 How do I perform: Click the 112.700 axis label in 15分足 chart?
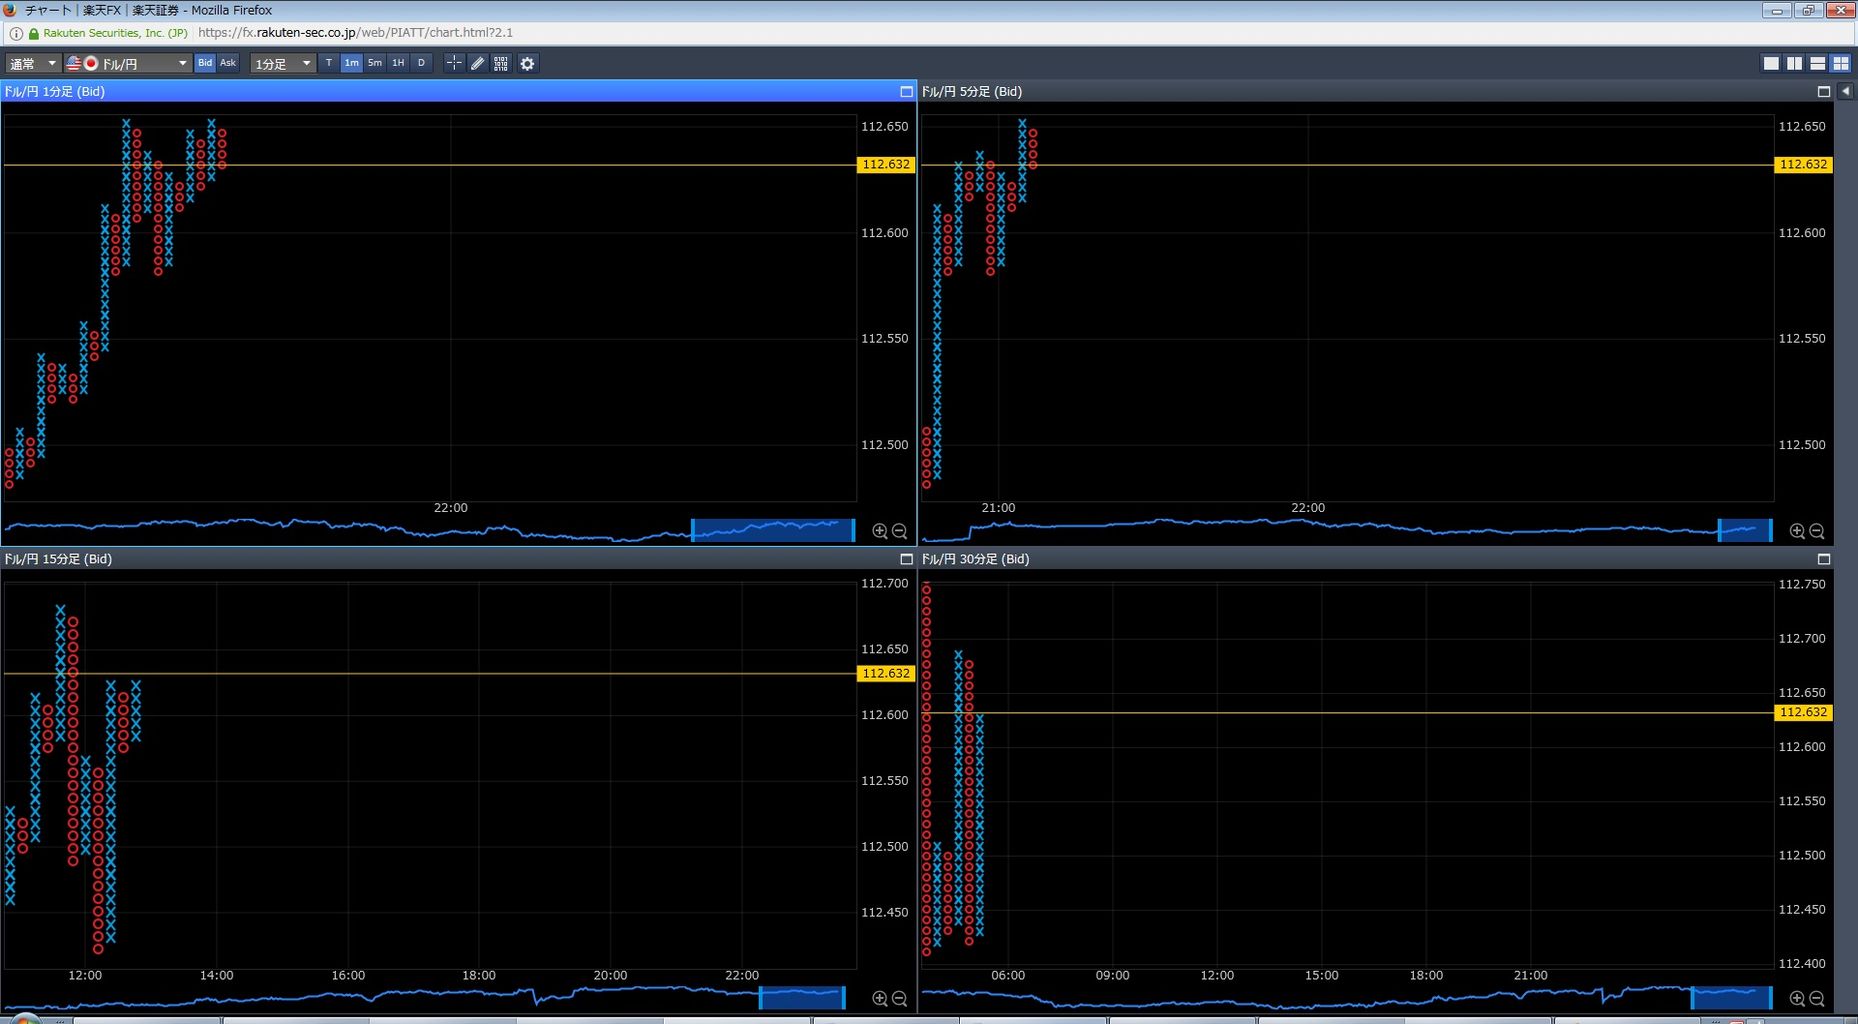pos(885,583)
